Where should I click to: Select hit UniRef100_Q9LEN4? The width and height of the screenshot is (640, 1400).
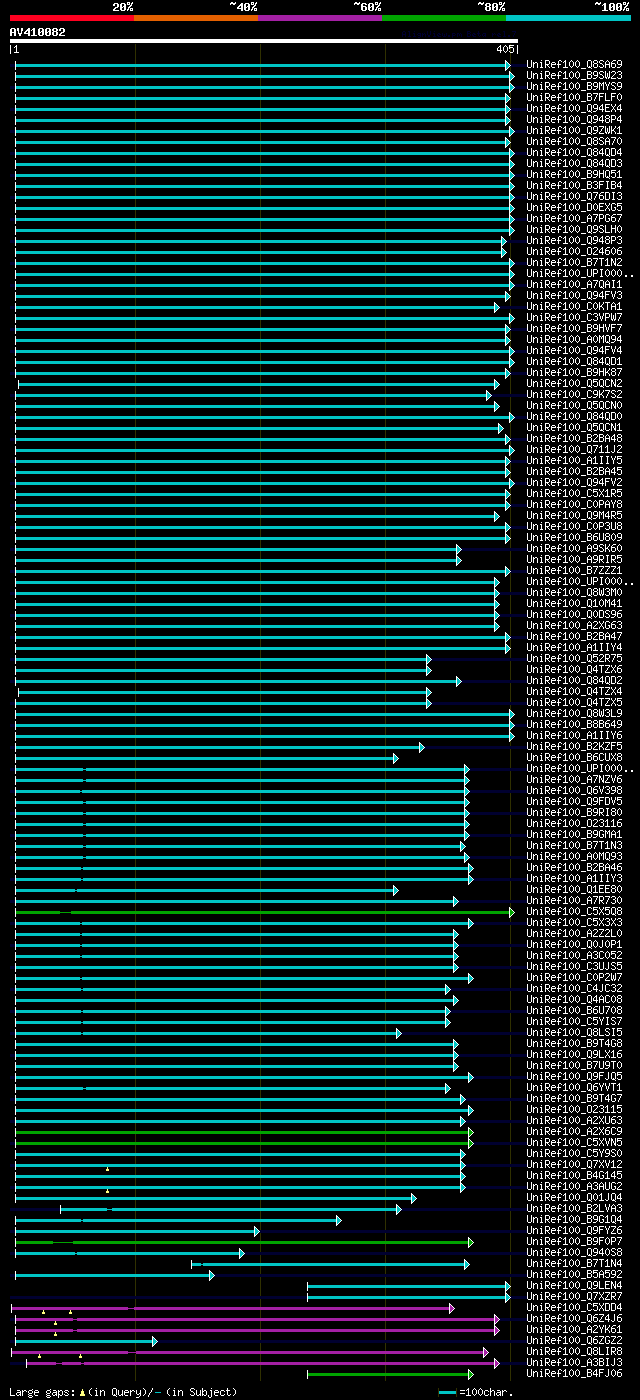(x=574, y=1286)
